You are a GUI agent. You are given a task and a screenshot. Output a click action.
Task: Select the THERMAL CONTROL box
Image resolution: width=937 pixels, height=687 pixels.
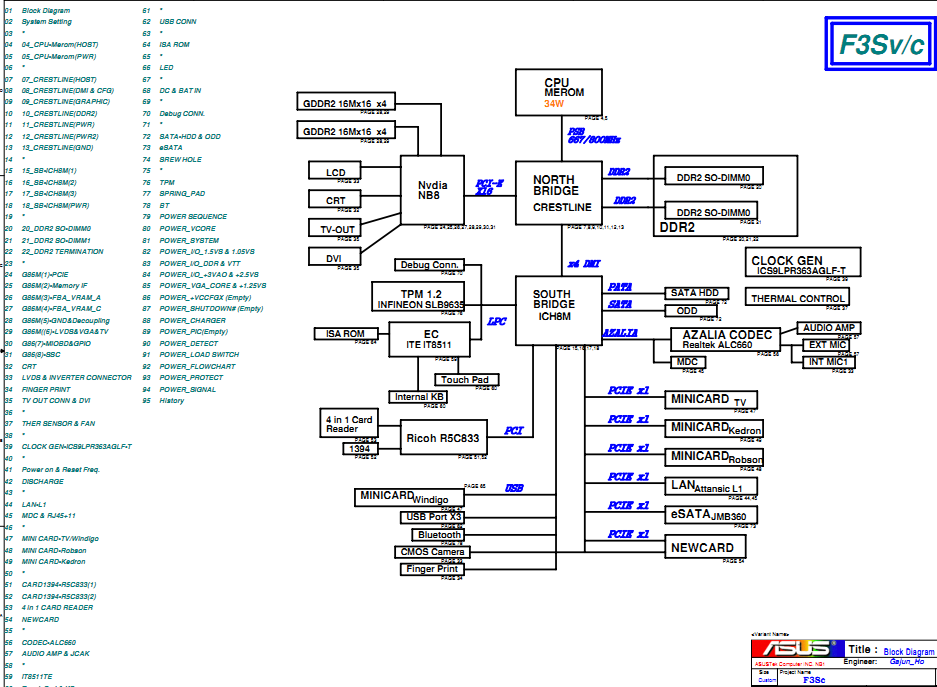pos(797,297)
